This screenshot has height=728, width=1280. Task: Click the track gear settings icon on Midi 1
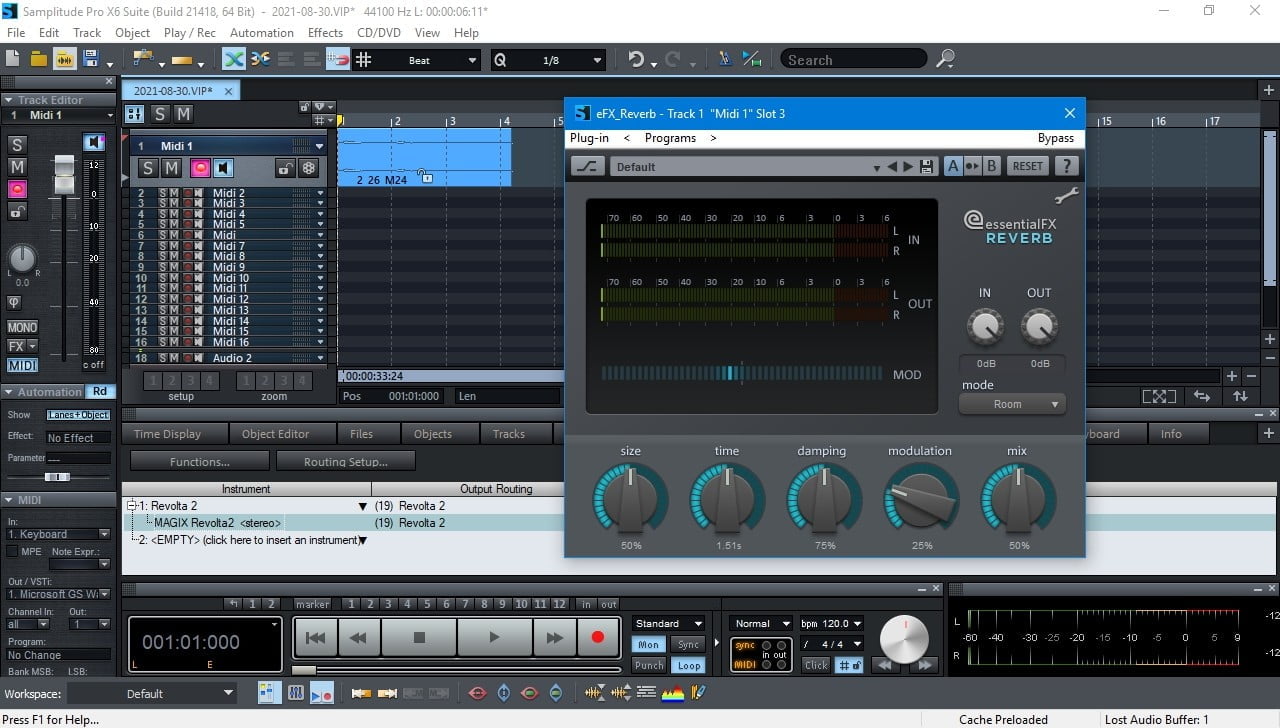pos(310,168)
